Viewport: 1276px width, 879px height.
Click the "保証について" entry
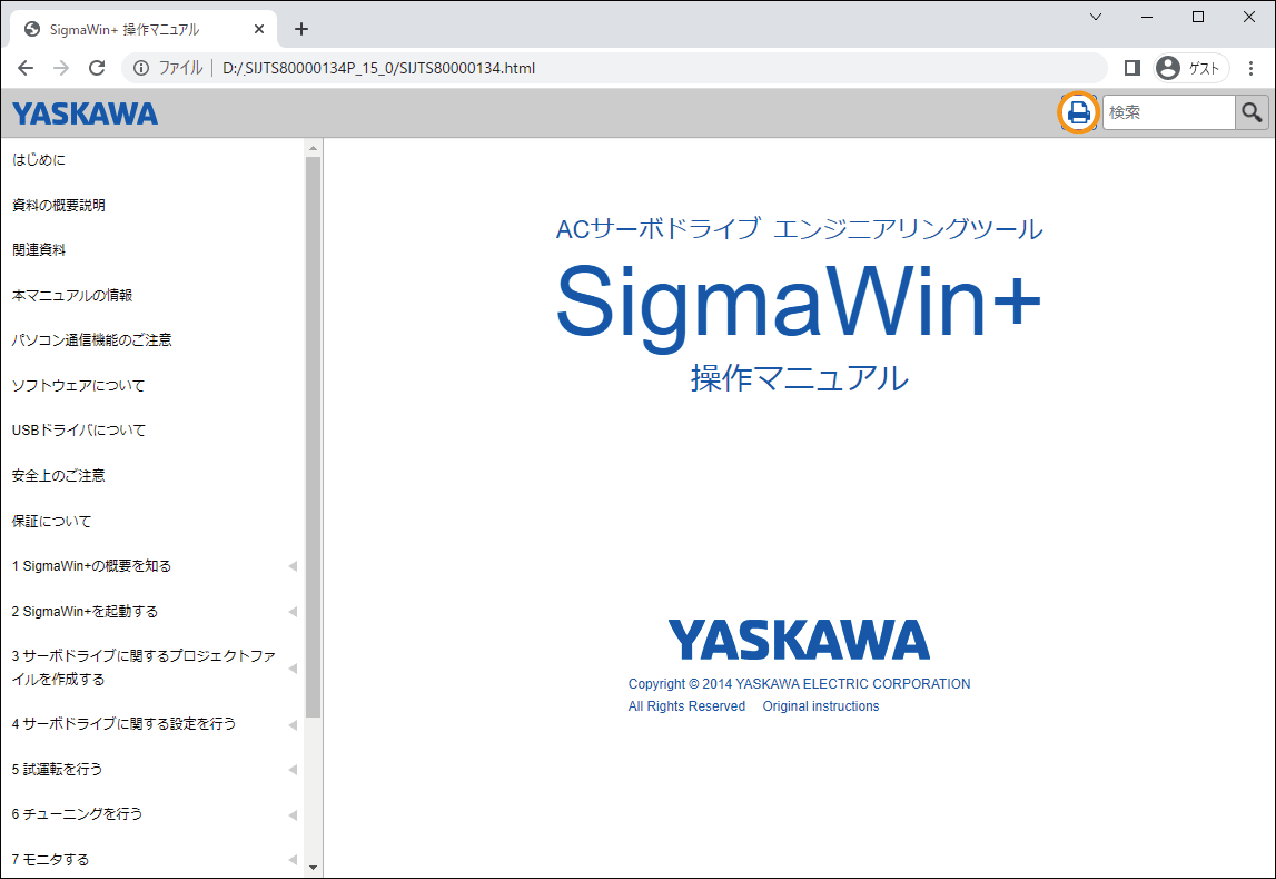[x=49, y=521]
